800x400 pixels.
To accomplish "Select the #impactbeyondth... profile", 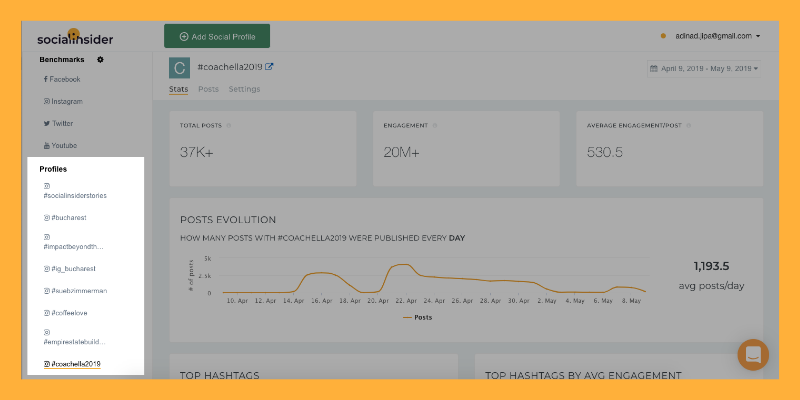I will point(73,242).
